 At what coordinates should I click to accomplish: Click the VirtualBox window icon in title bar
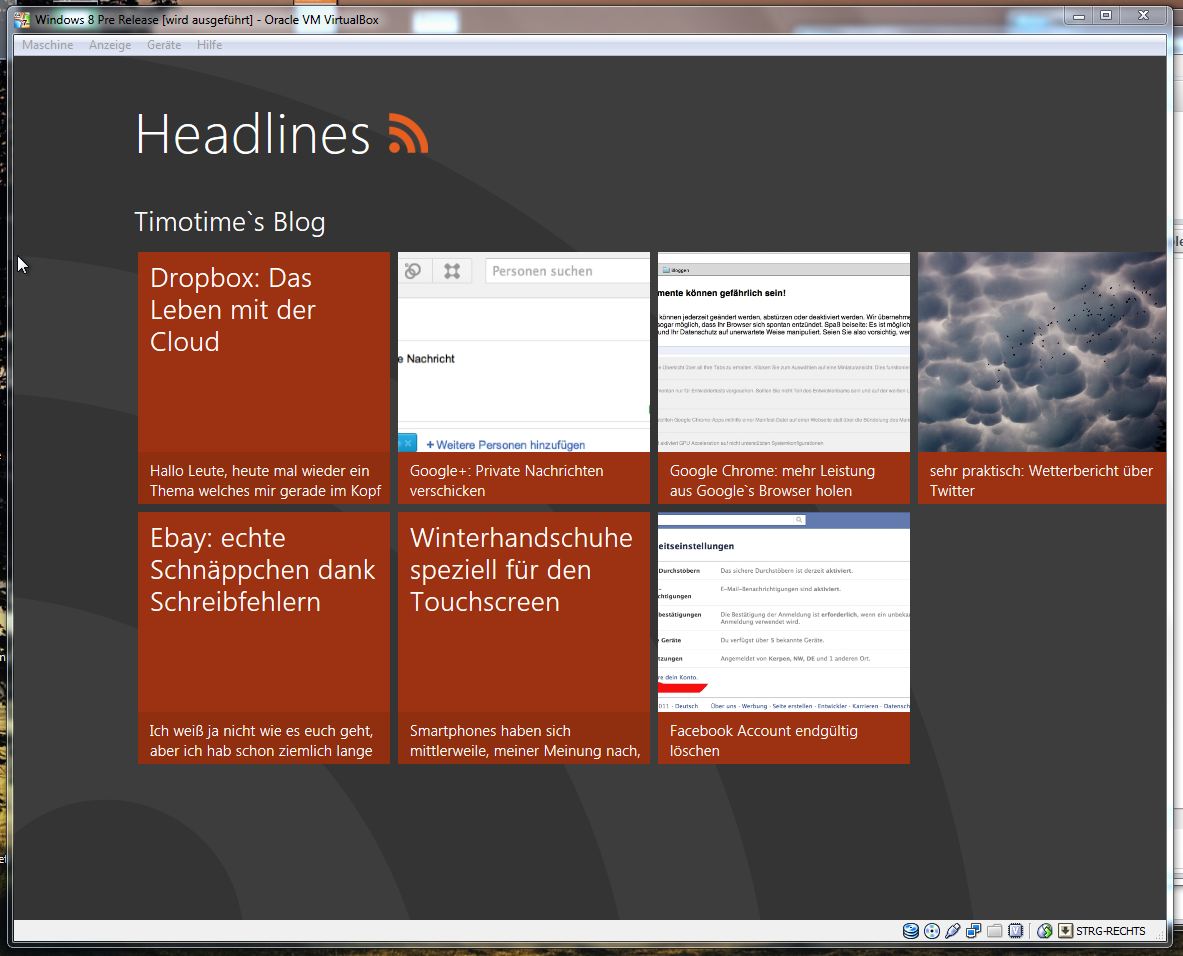22,20
